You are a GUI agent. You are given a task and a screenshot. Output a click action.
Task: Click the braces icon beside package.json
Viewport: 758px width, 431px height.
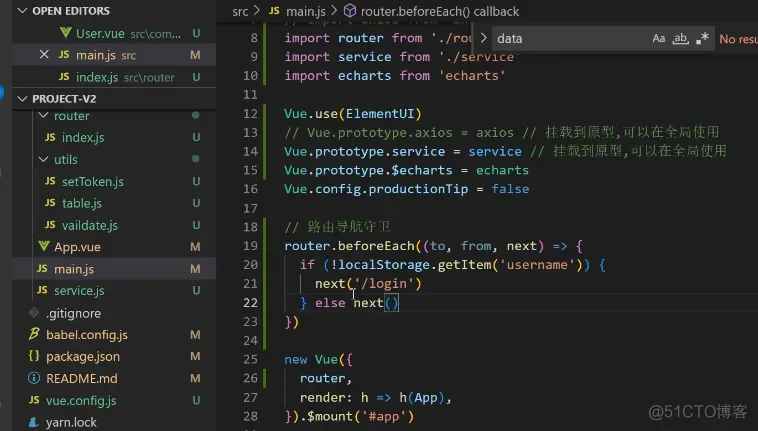34,356
